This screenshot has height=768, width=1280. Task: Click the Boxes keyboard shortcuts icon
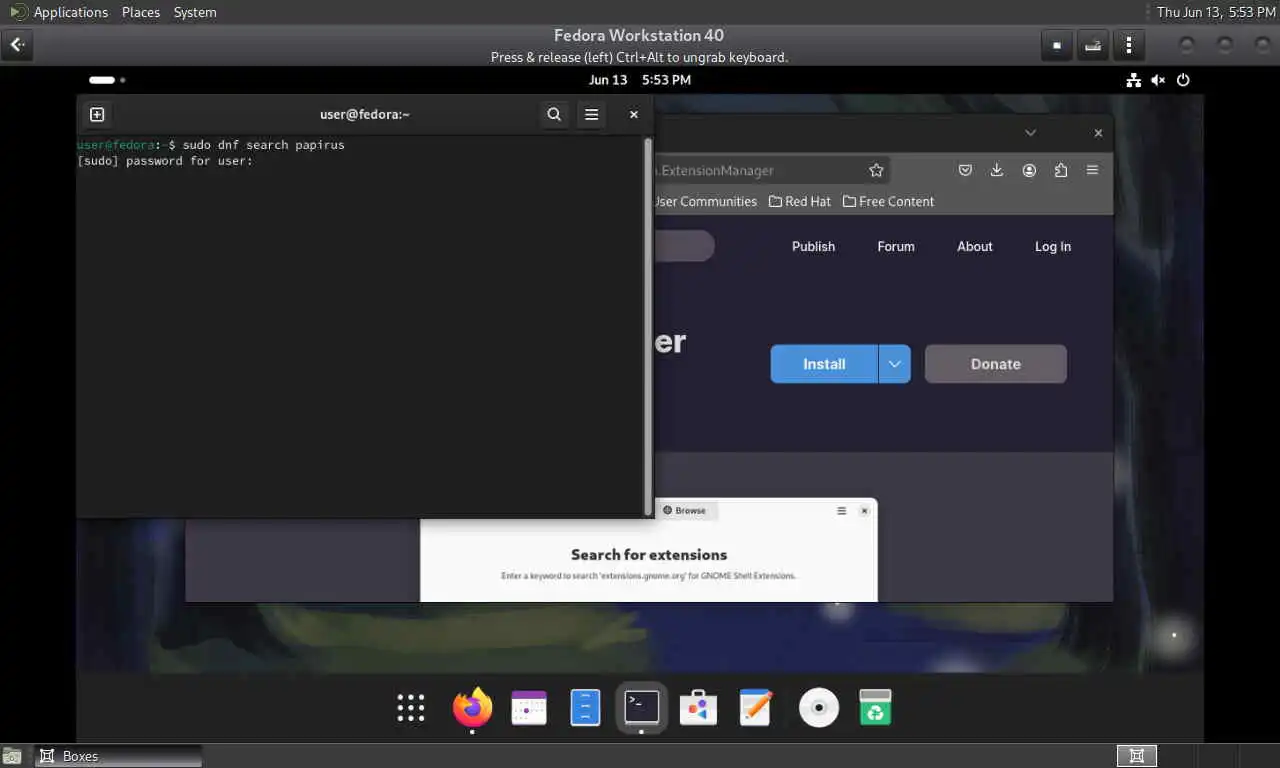(x=1093, y=45)
